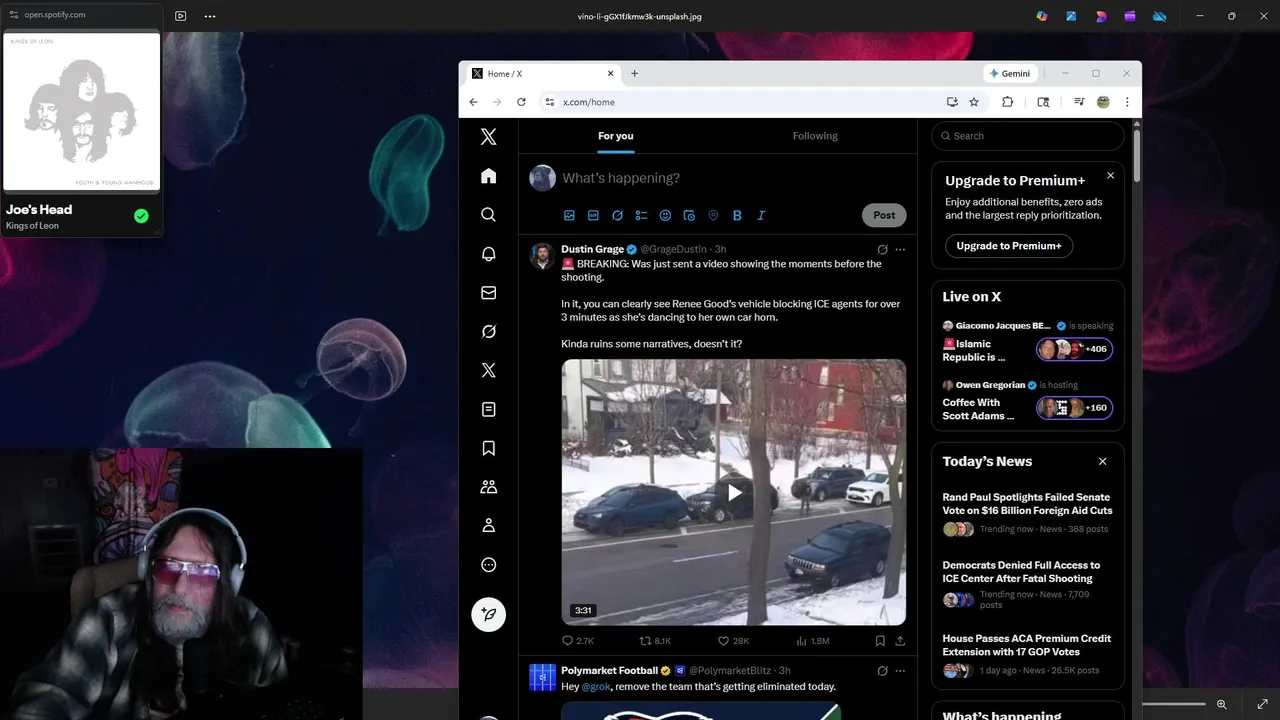Toggle bold text in composer
This screenshot has height=720, width=1280.
tap(737, 215)
